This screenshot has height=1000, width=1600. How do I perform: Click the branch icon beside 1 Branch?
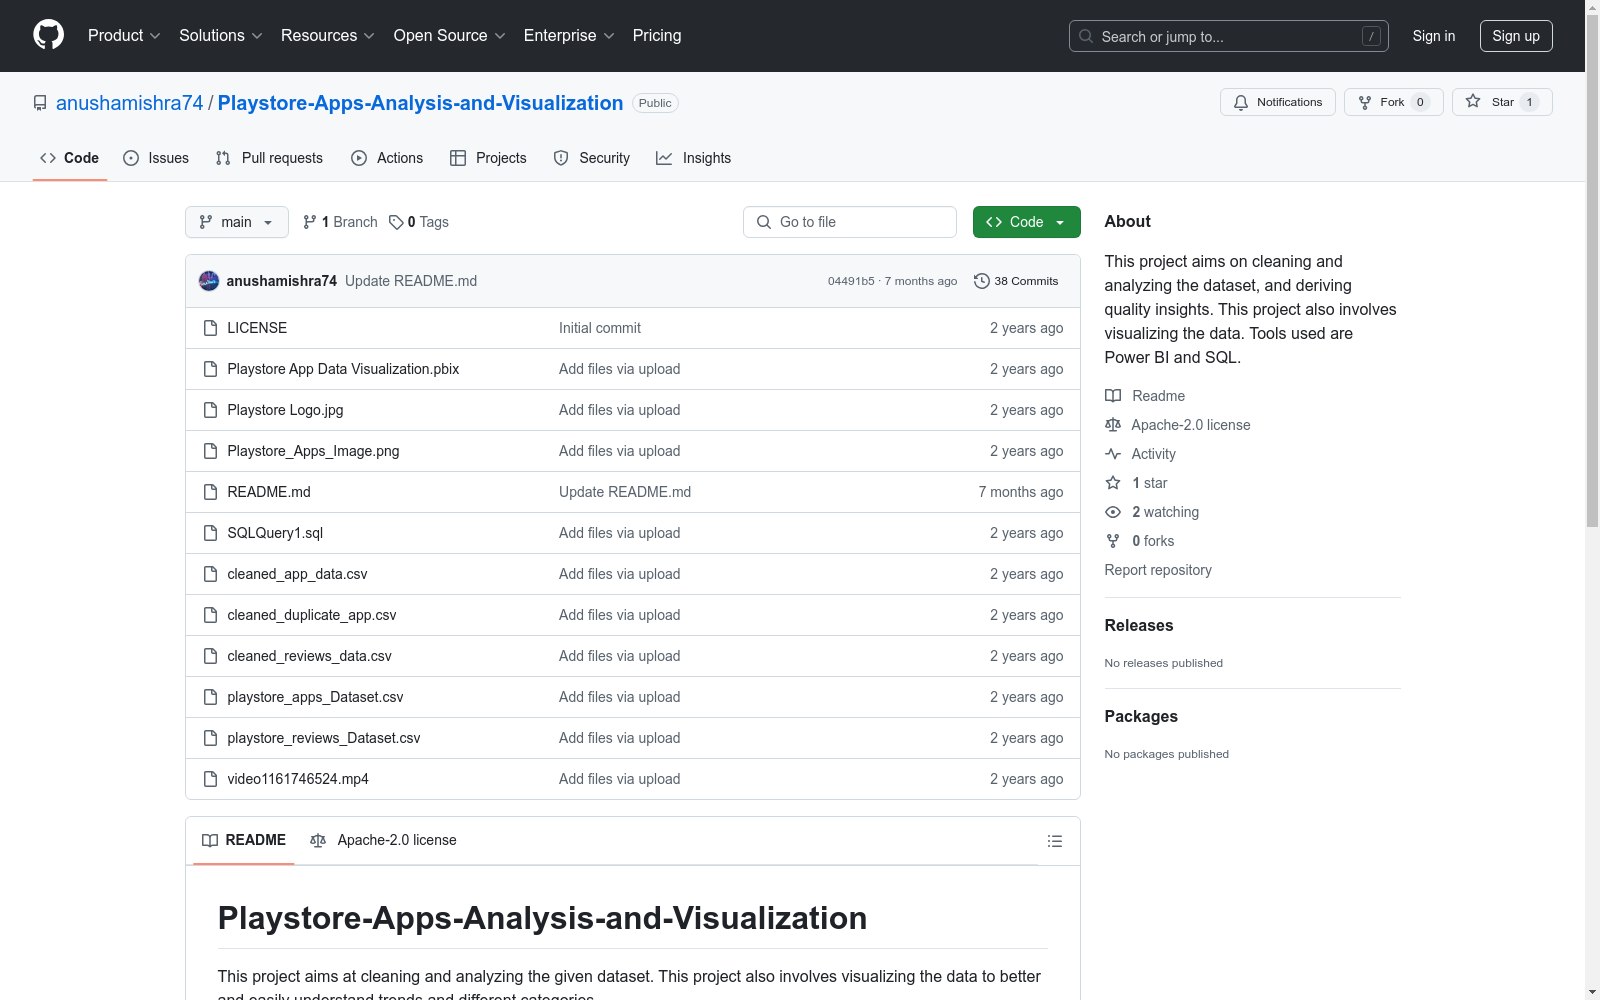(310, 222)
